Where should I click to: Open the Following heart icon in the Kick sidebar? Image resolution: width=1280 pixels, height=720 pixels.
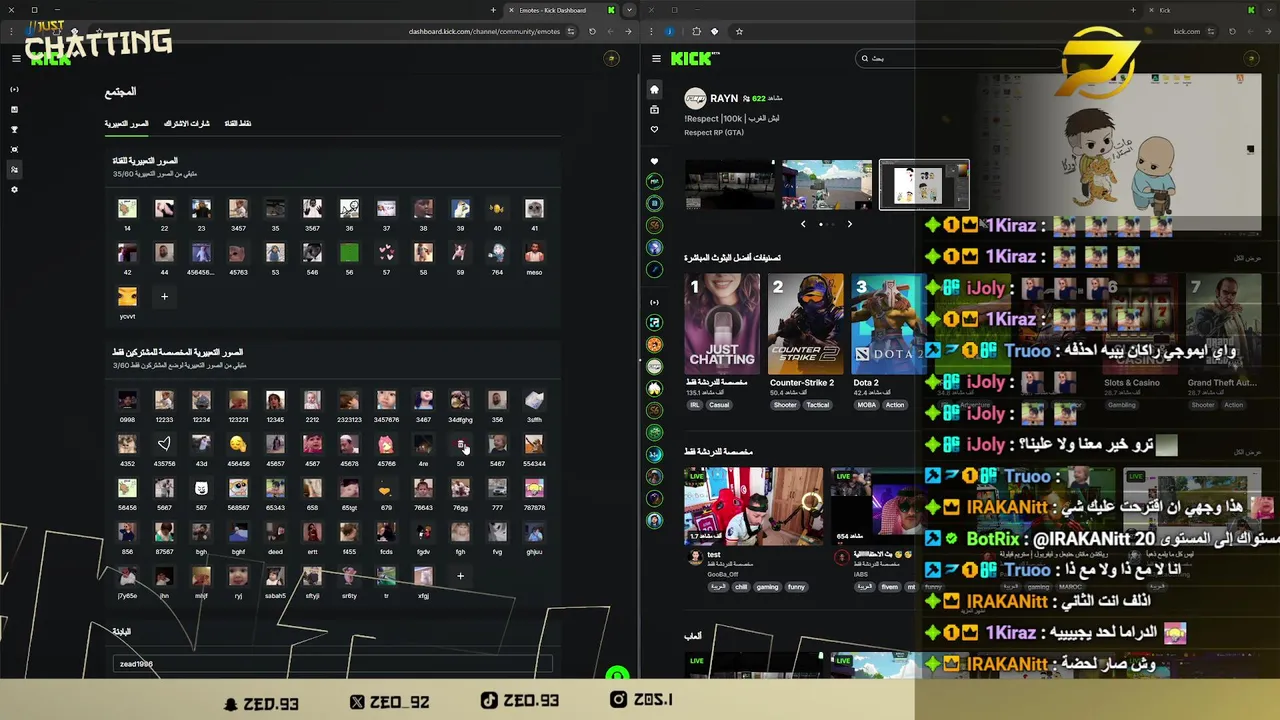[654, 129]
